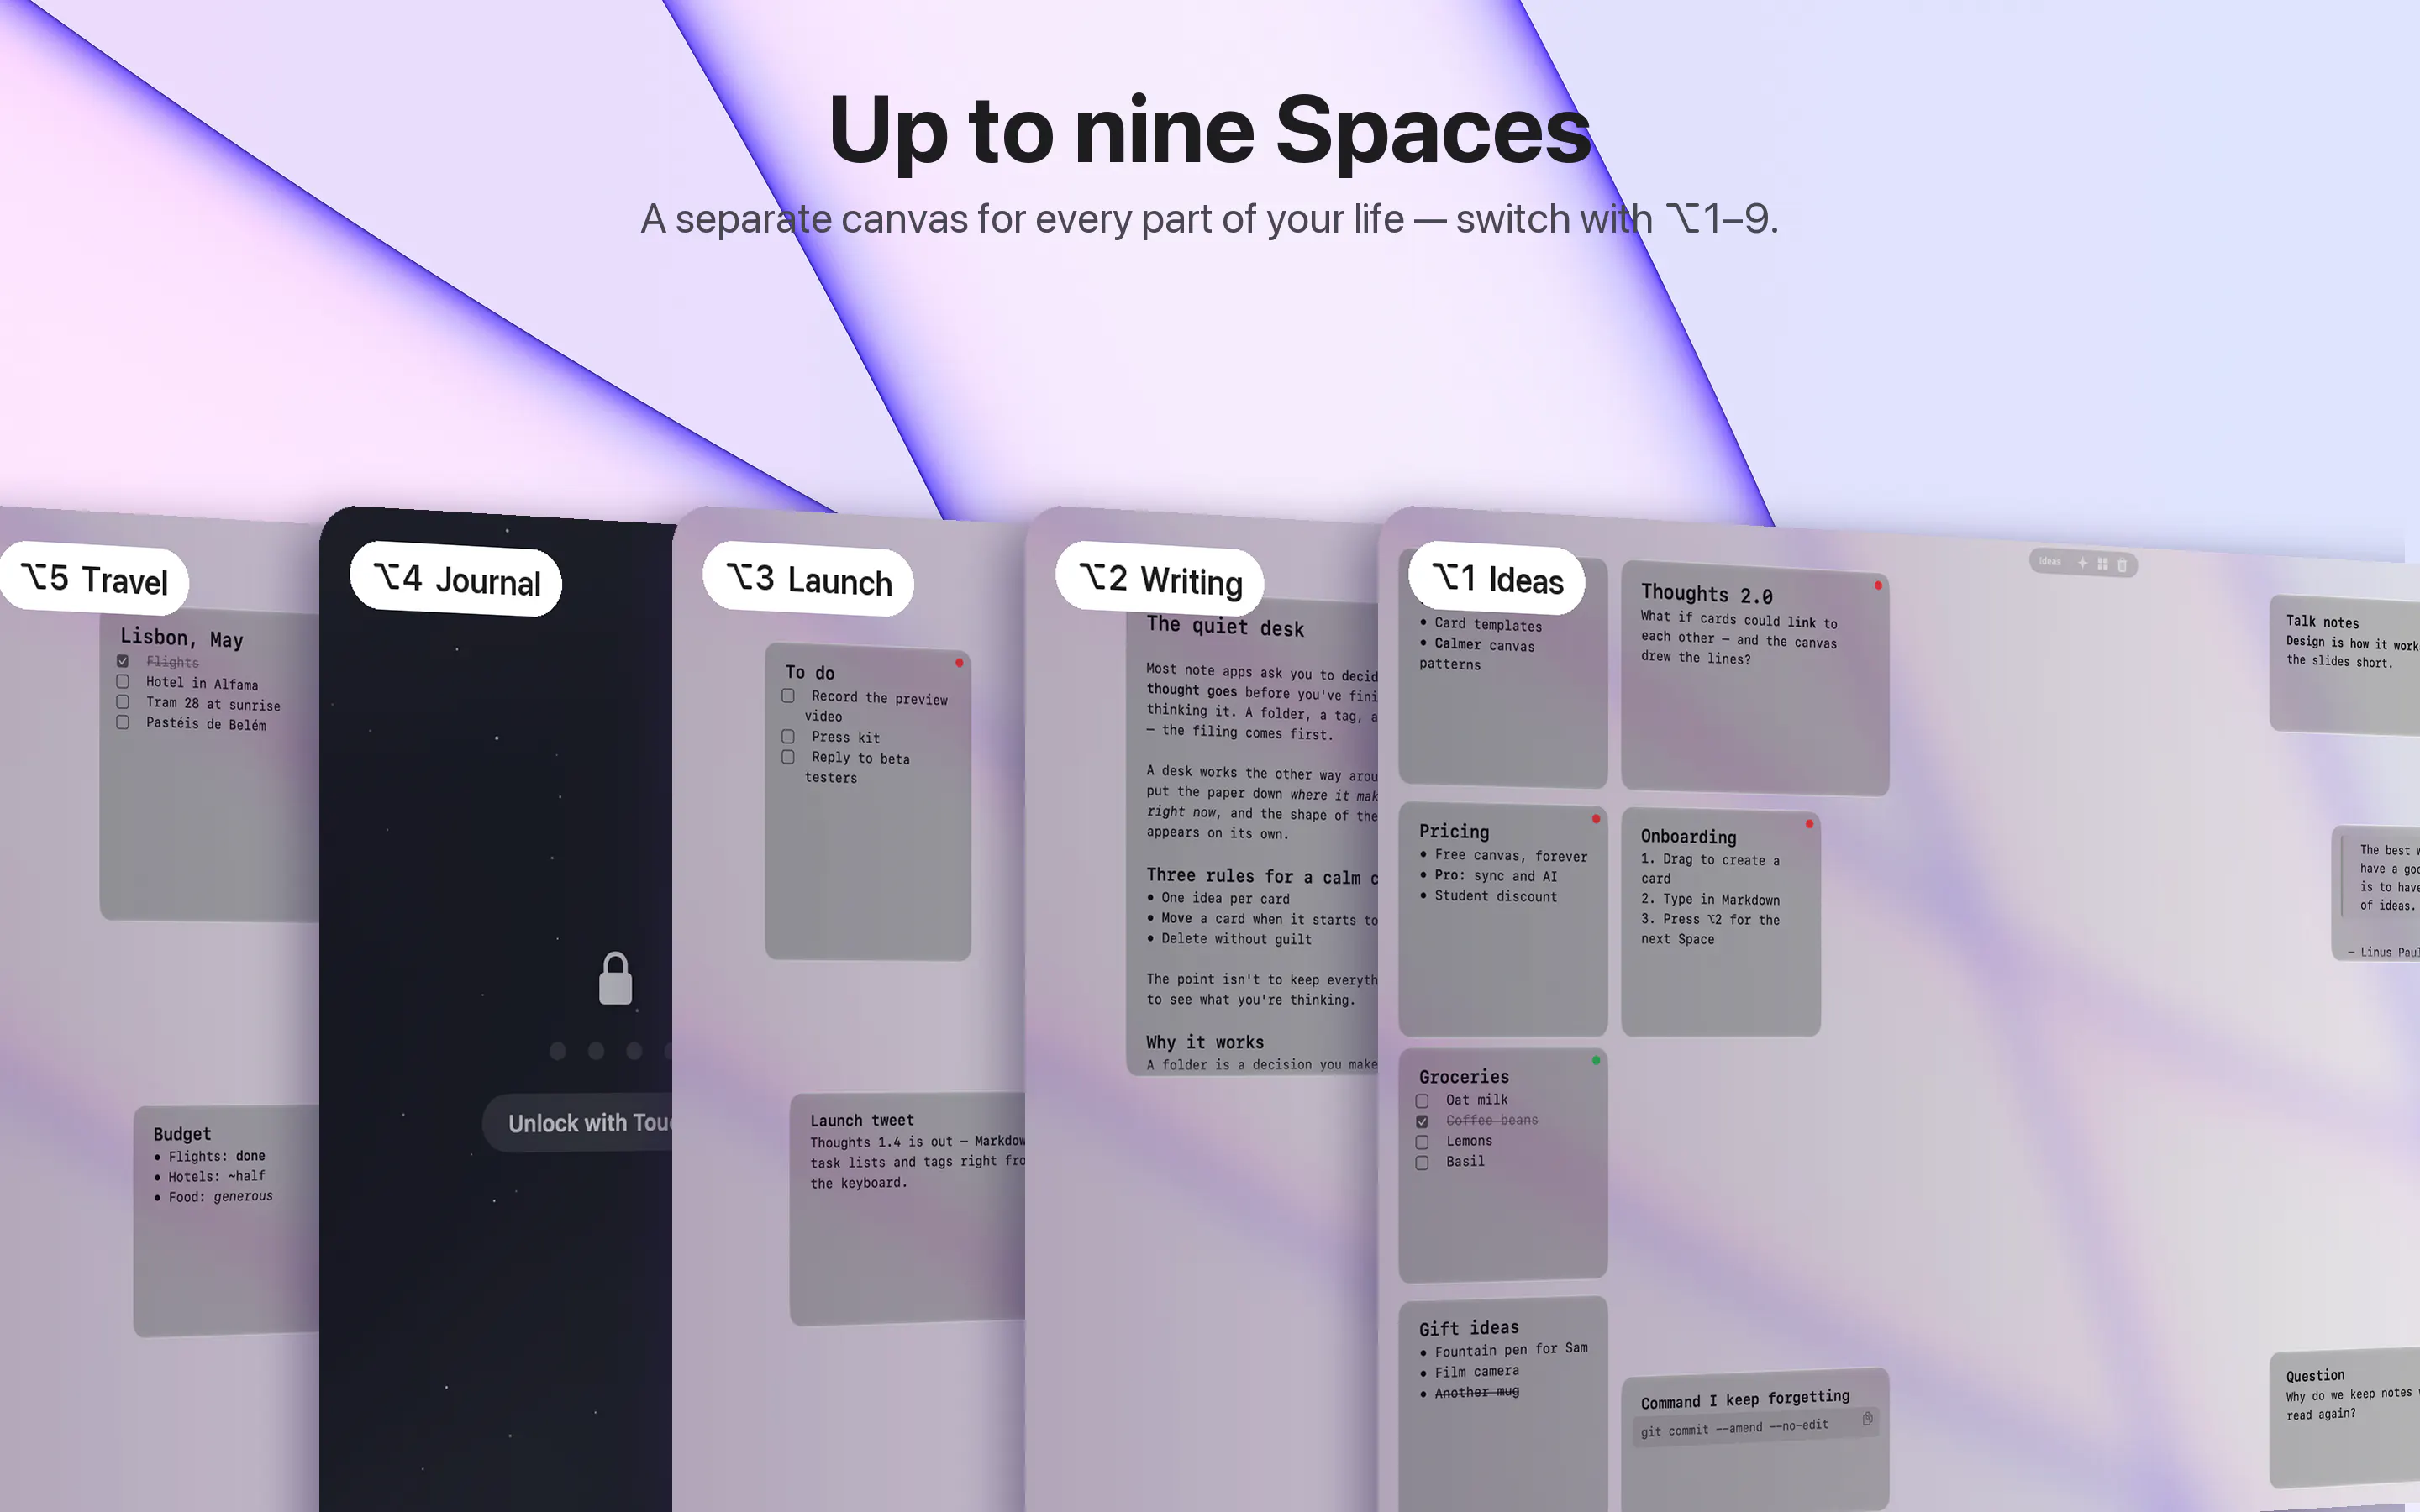Click the Thoughts 2.0 card title
Image resolution: width=2420 pixels, height=1512 pixels.
1707,594
